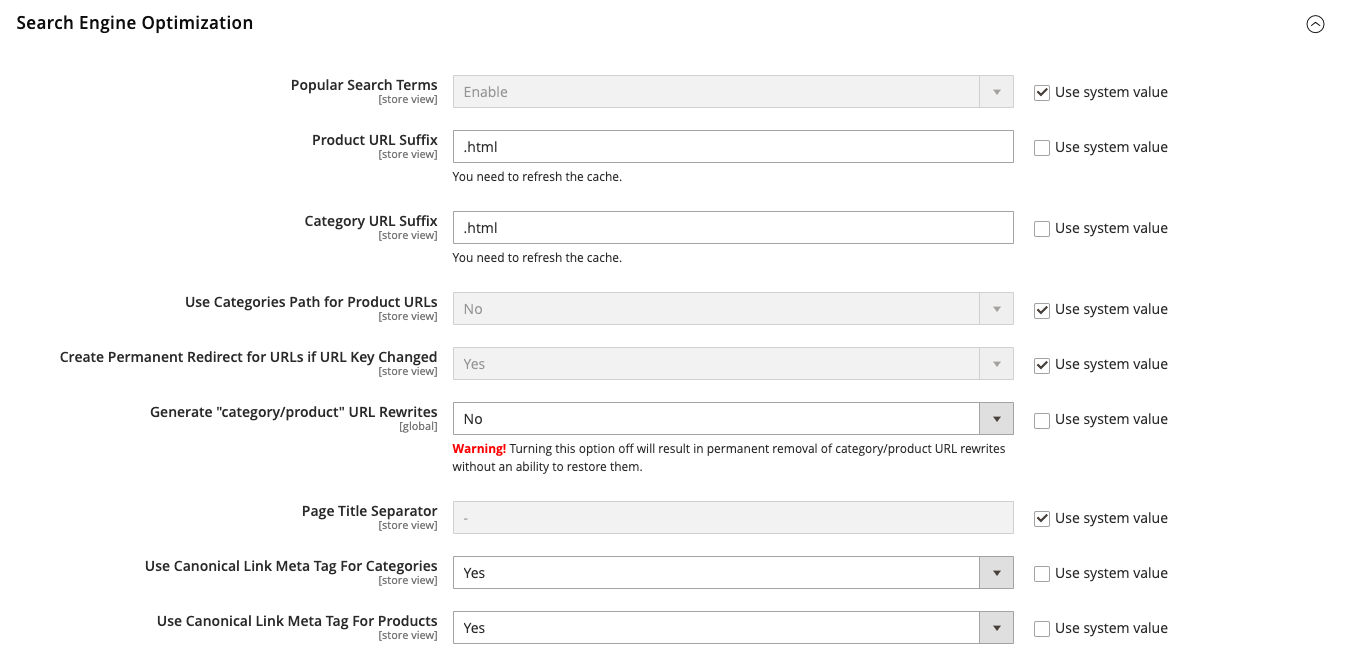Expand the Use Categories Path for Product URLs selector
This screenshot has height=663, width=1352.
[x=996, y=308]
